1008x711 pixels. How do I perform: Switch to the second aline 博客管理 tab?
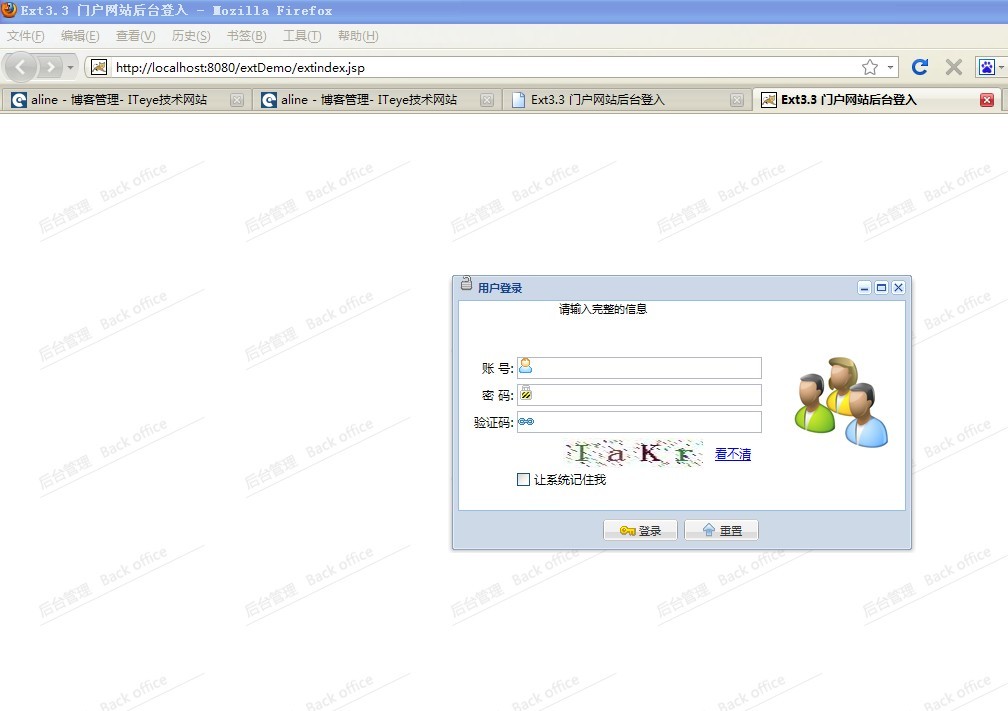coord(377,100)
